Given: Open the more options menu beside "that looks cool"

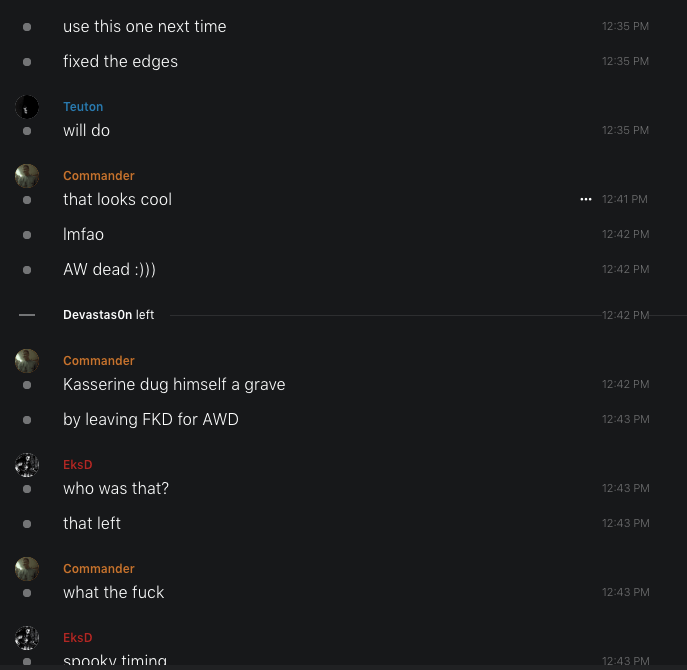Looking at the screenshot, I should [586, 199].
